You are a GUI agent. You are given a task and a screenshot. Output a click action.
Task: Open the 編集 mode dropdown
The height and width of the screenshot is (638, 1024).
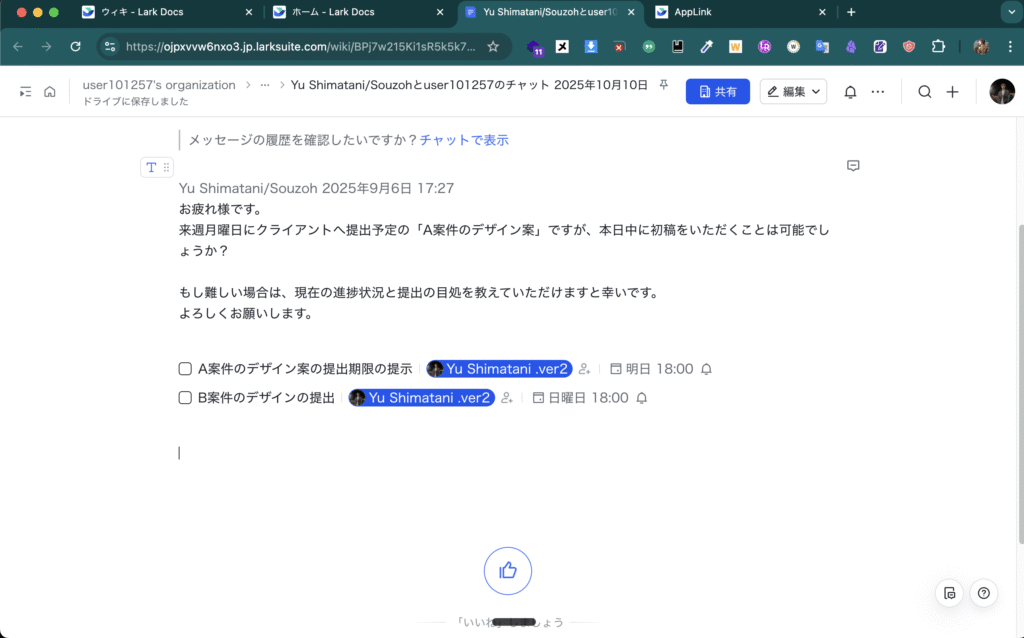pyautogui.click(x=793, y=92)
